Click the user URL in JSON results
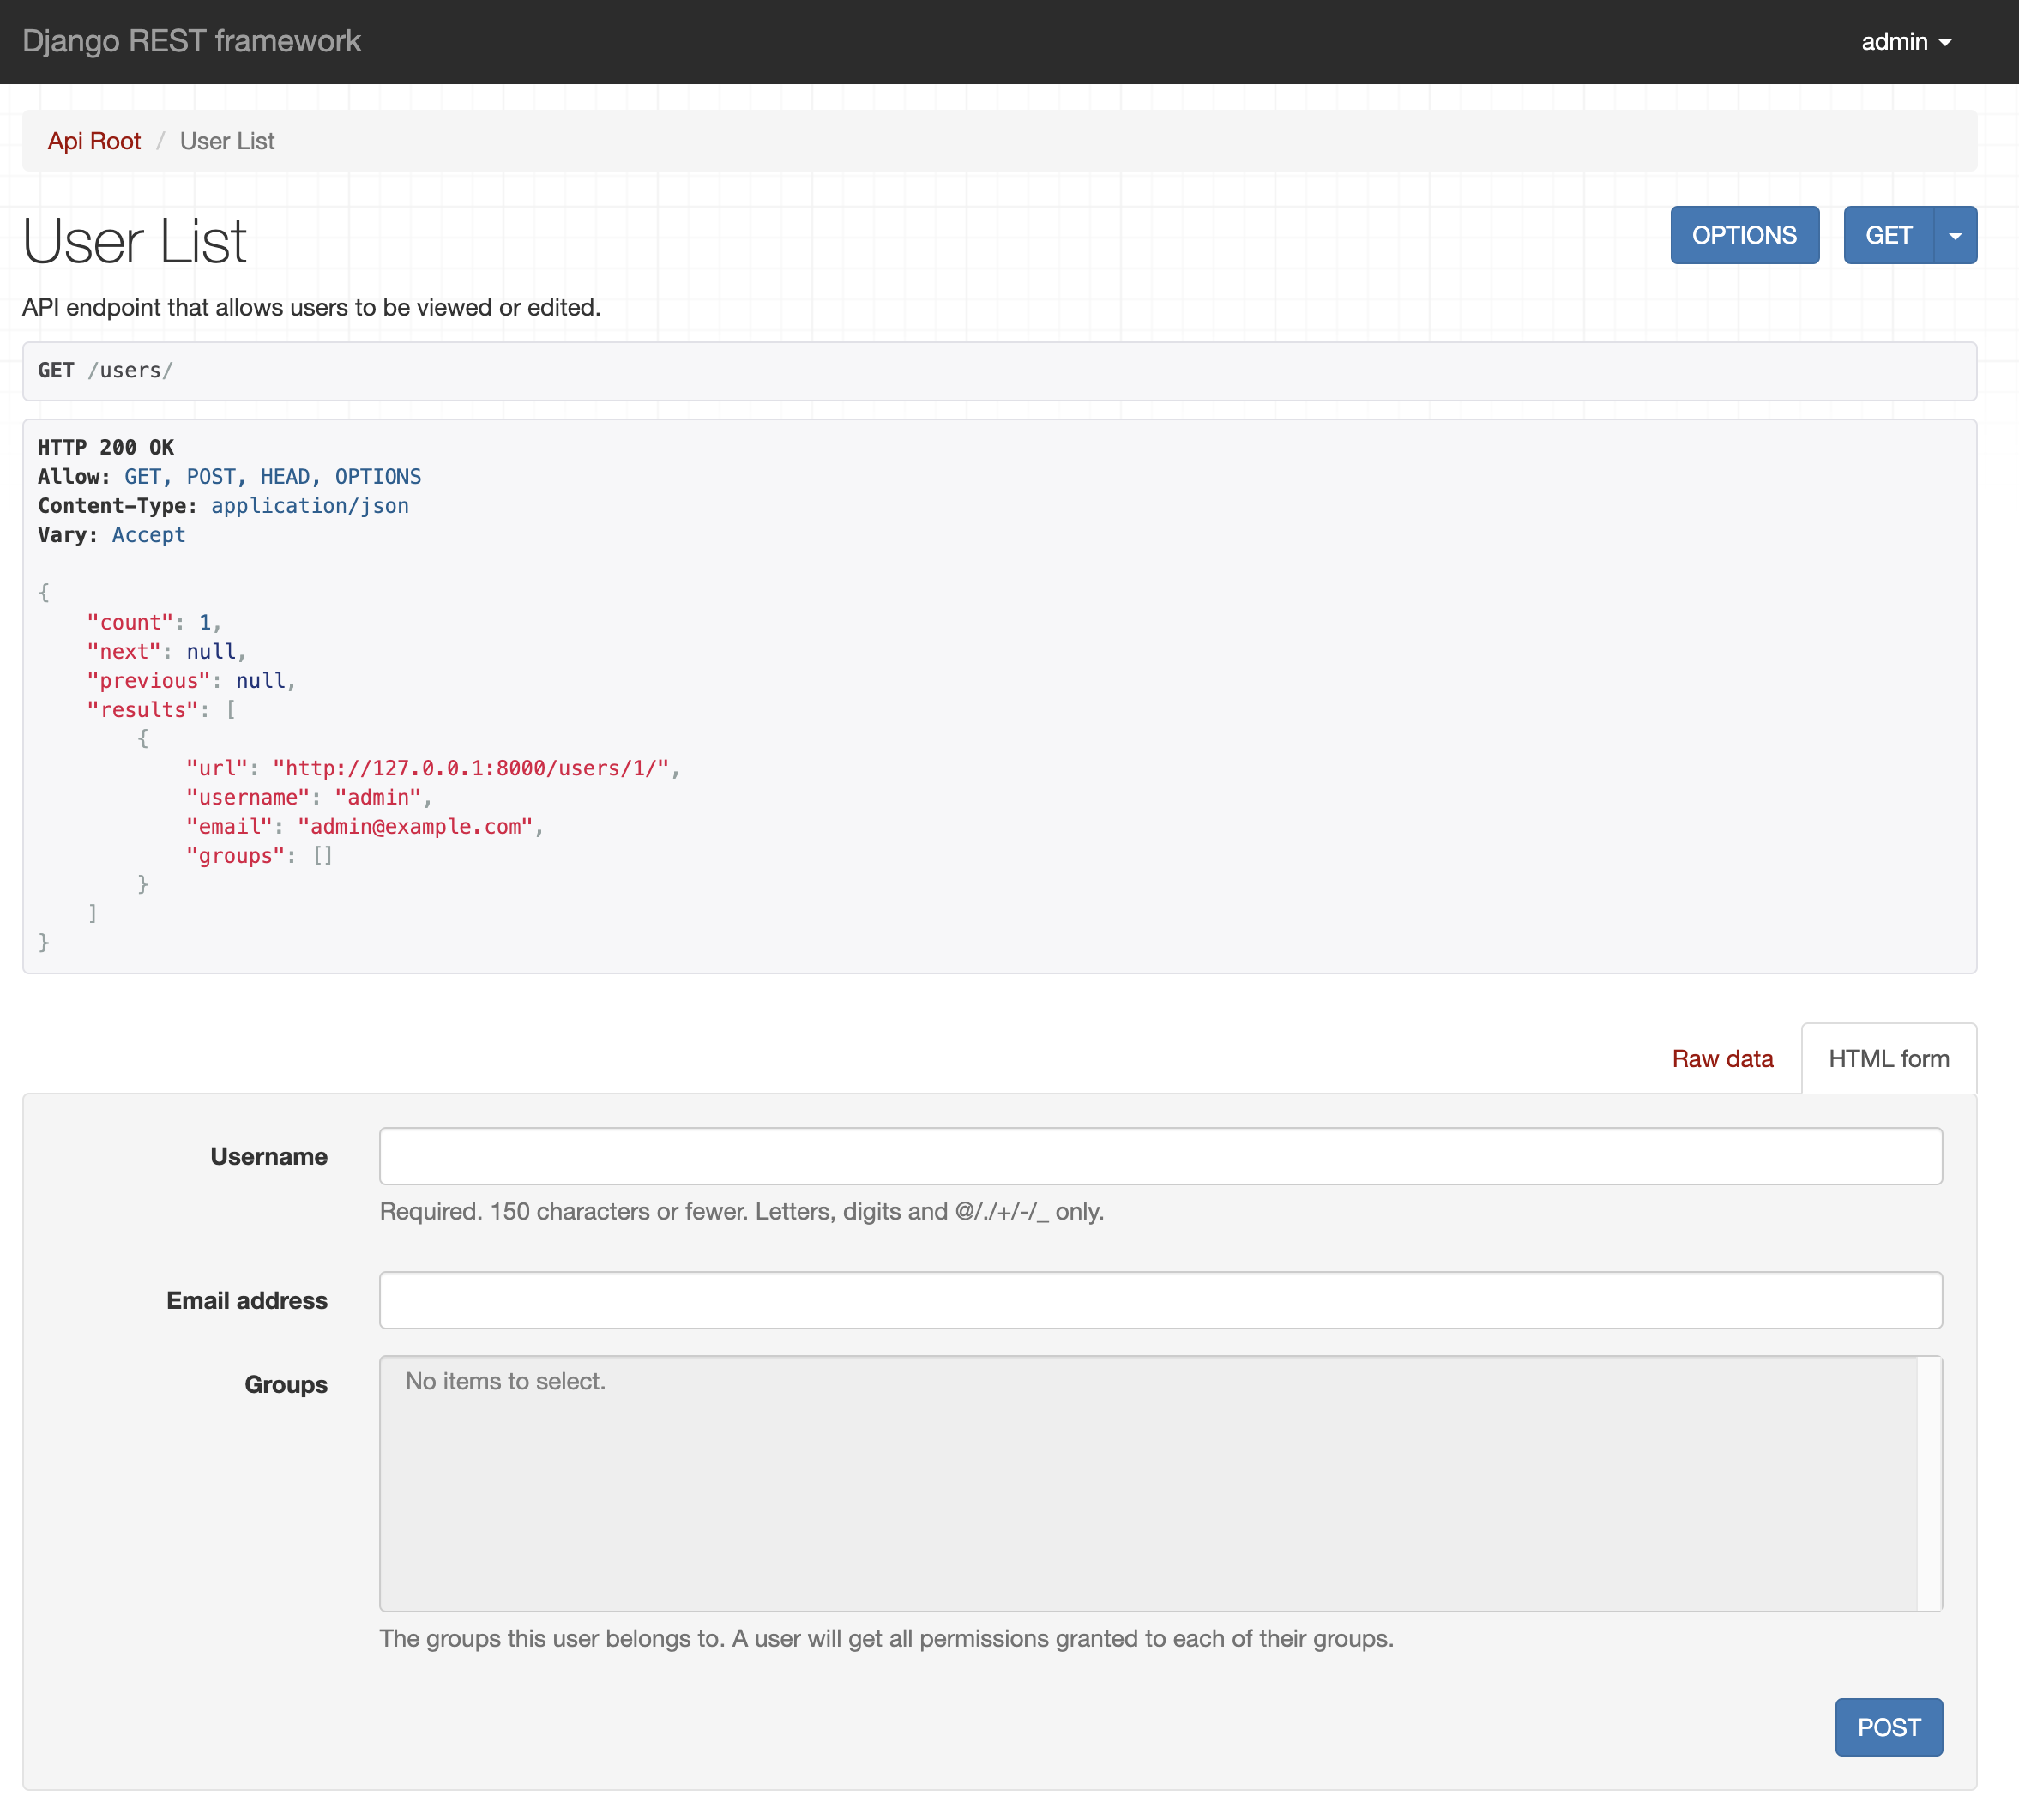The width and height of the screenshot is (2019, 1820). tap(470, 768)
